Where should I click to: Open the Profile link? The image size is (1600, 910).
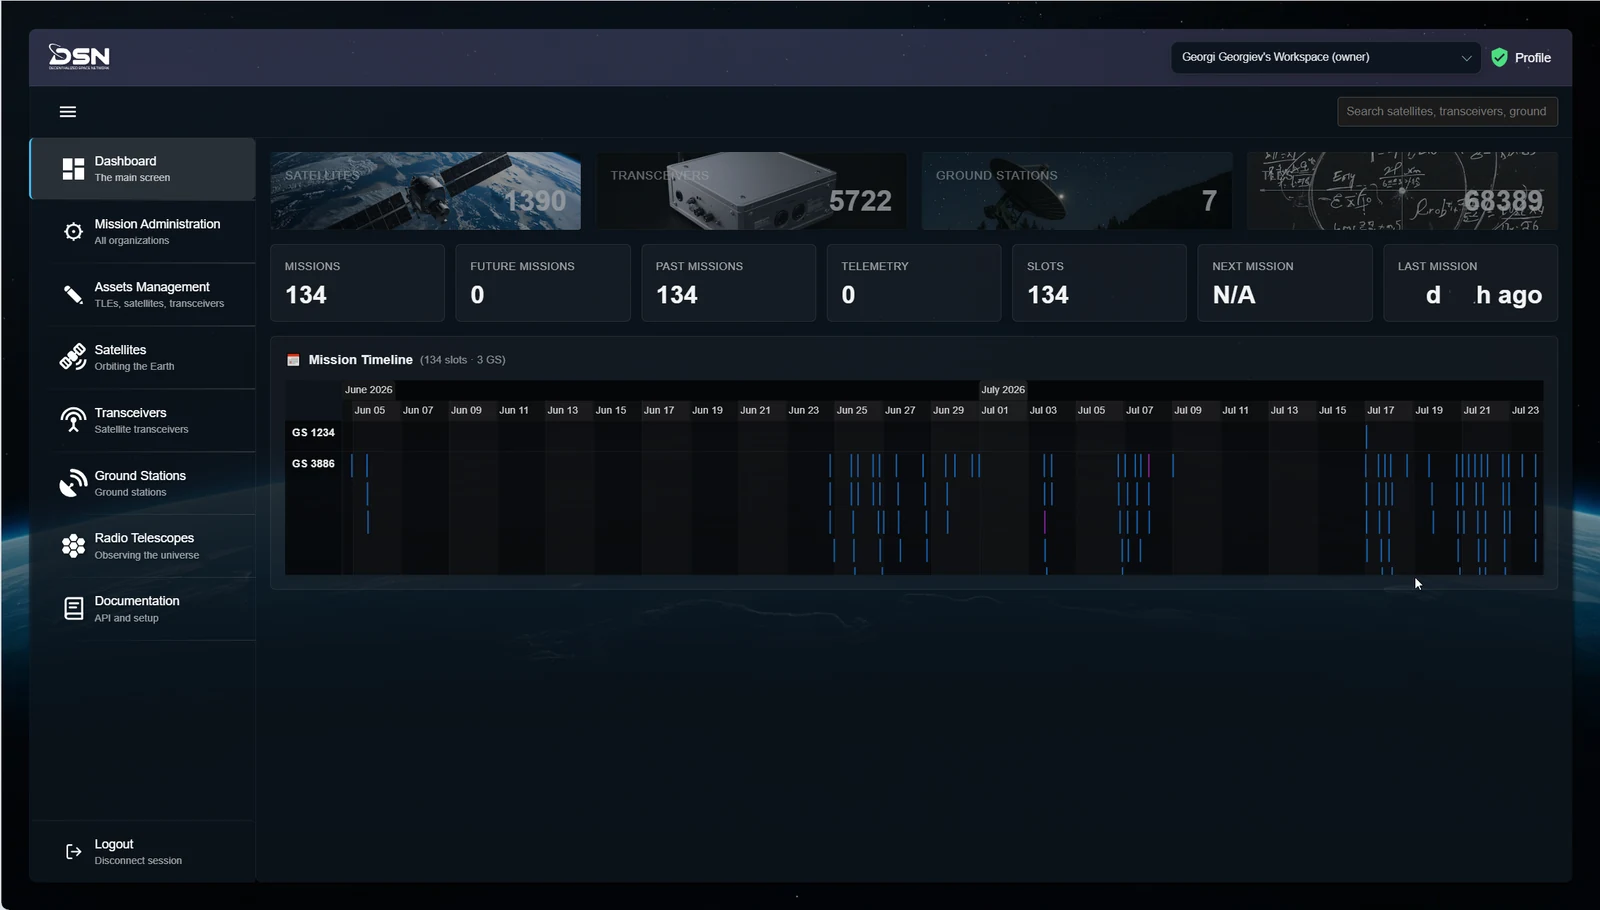1532,58
